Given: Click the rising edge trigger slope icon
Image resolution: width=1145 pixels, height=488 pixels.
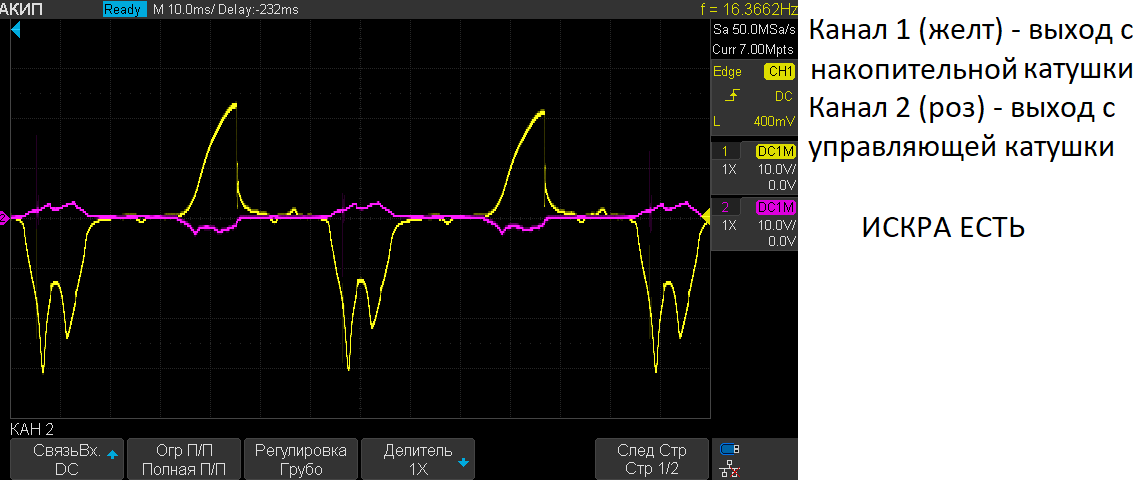Looking at the screenshot, I should pyautogui.click(x=735, y=96).
